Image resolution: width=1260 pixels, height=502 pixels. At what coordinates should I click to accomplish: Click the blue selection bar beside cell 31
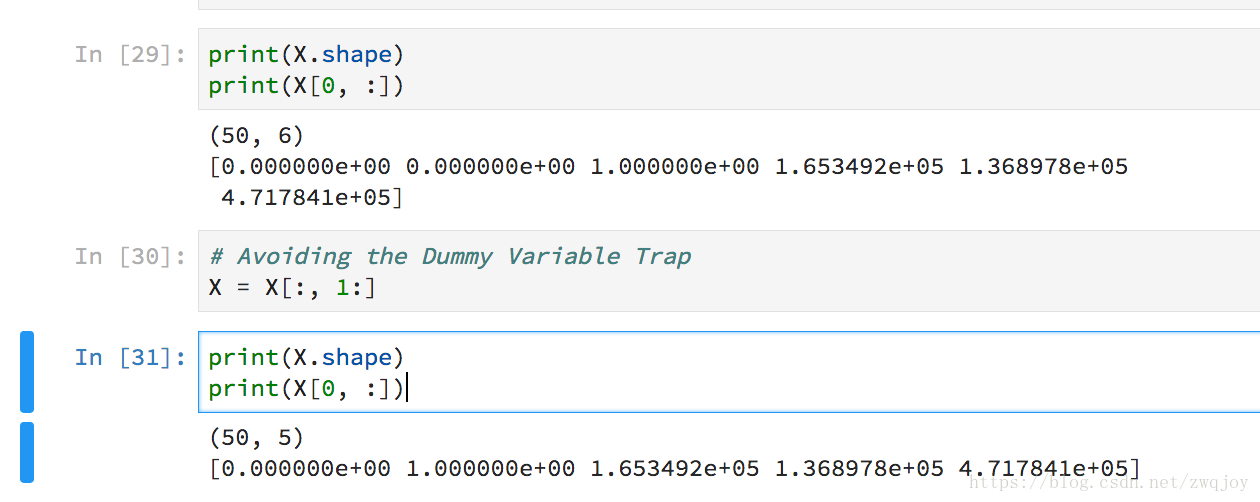click(27, 372)
